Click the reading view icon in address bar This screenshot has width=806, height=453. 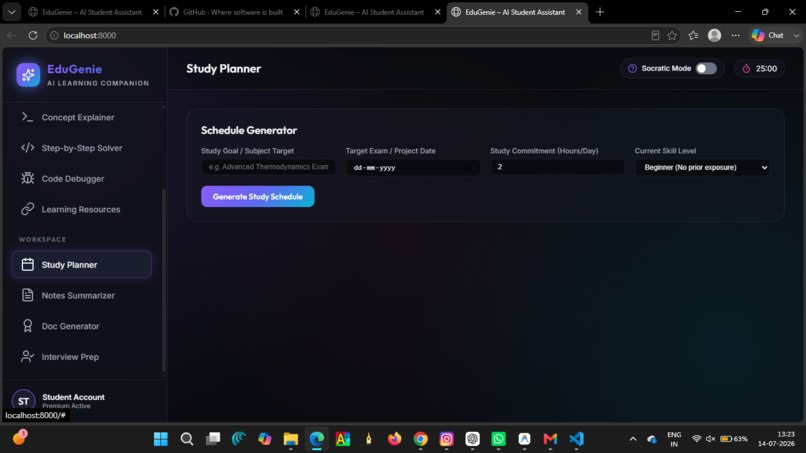[x=655, y=35]
